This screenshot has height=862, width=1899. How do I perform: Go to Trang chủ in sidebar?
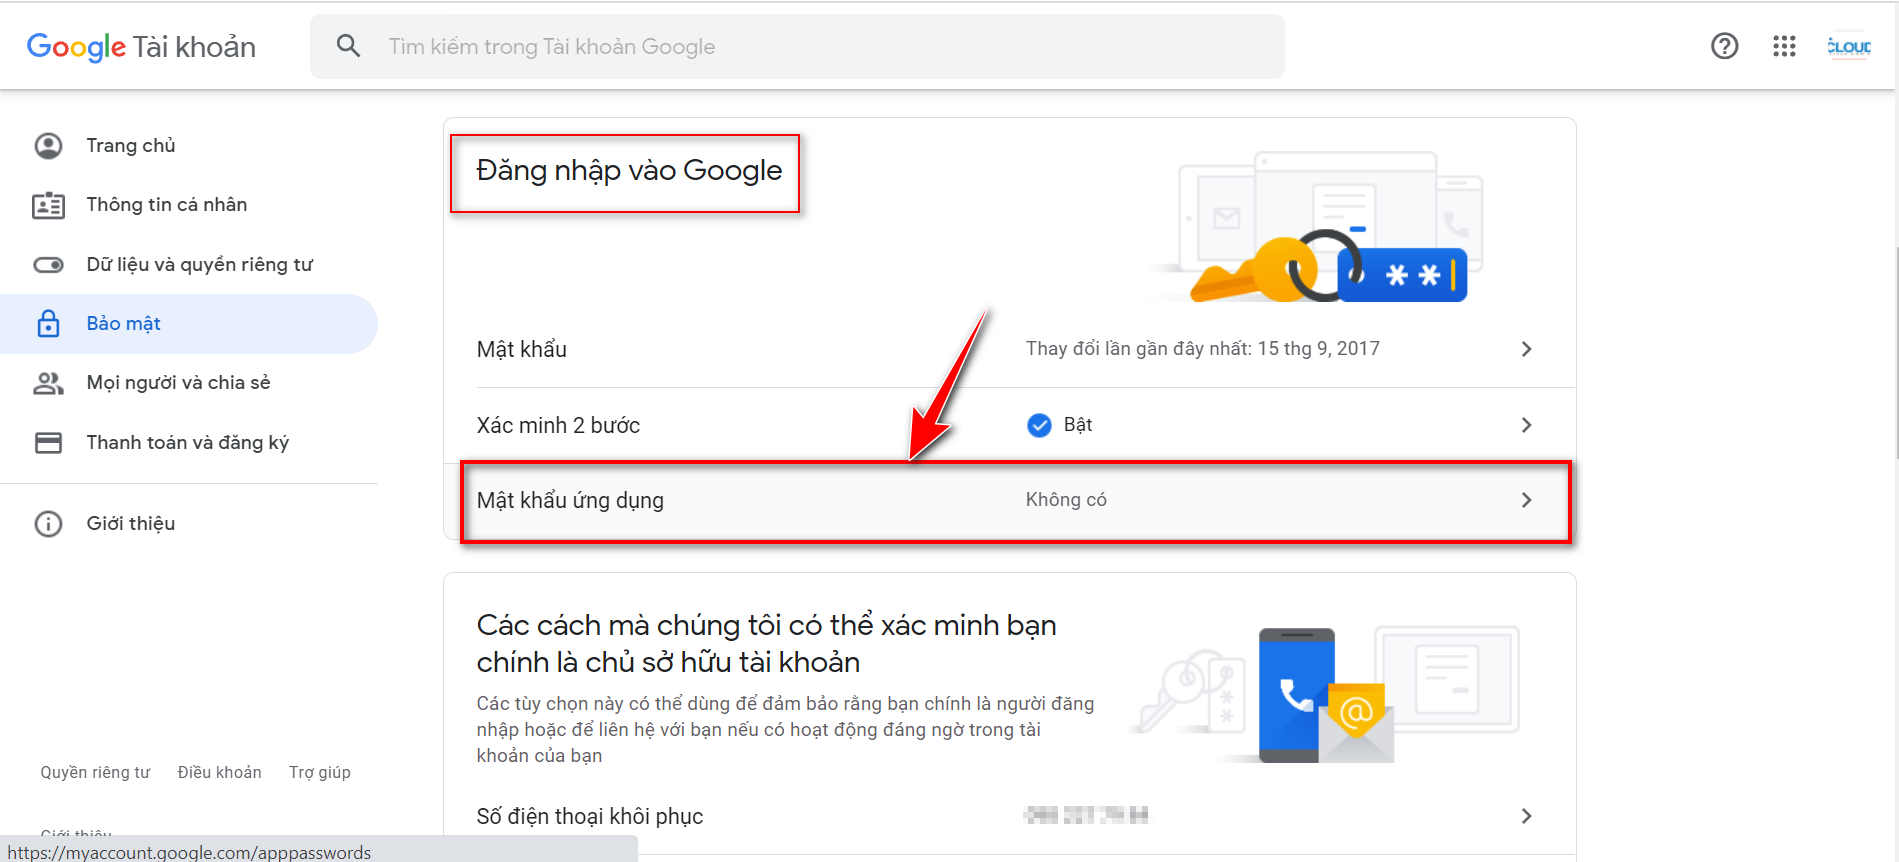pyautogui.click(x=189, y=146)
